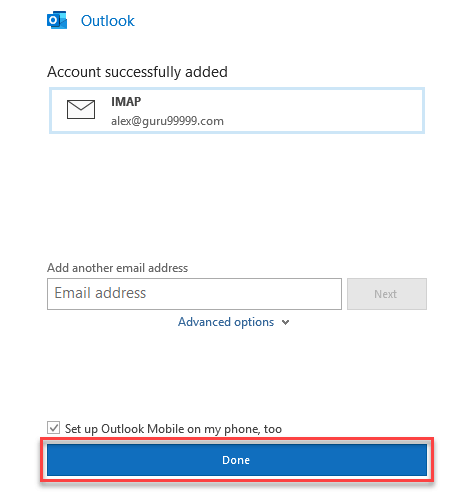
Task: Click the red highlight border around Done
Action: point(237,439)
